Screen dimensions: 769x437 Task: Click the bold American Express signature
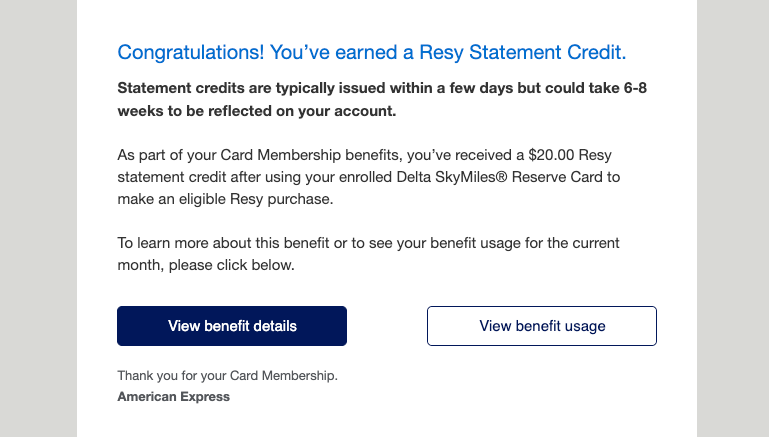click(x=174, y=397)
